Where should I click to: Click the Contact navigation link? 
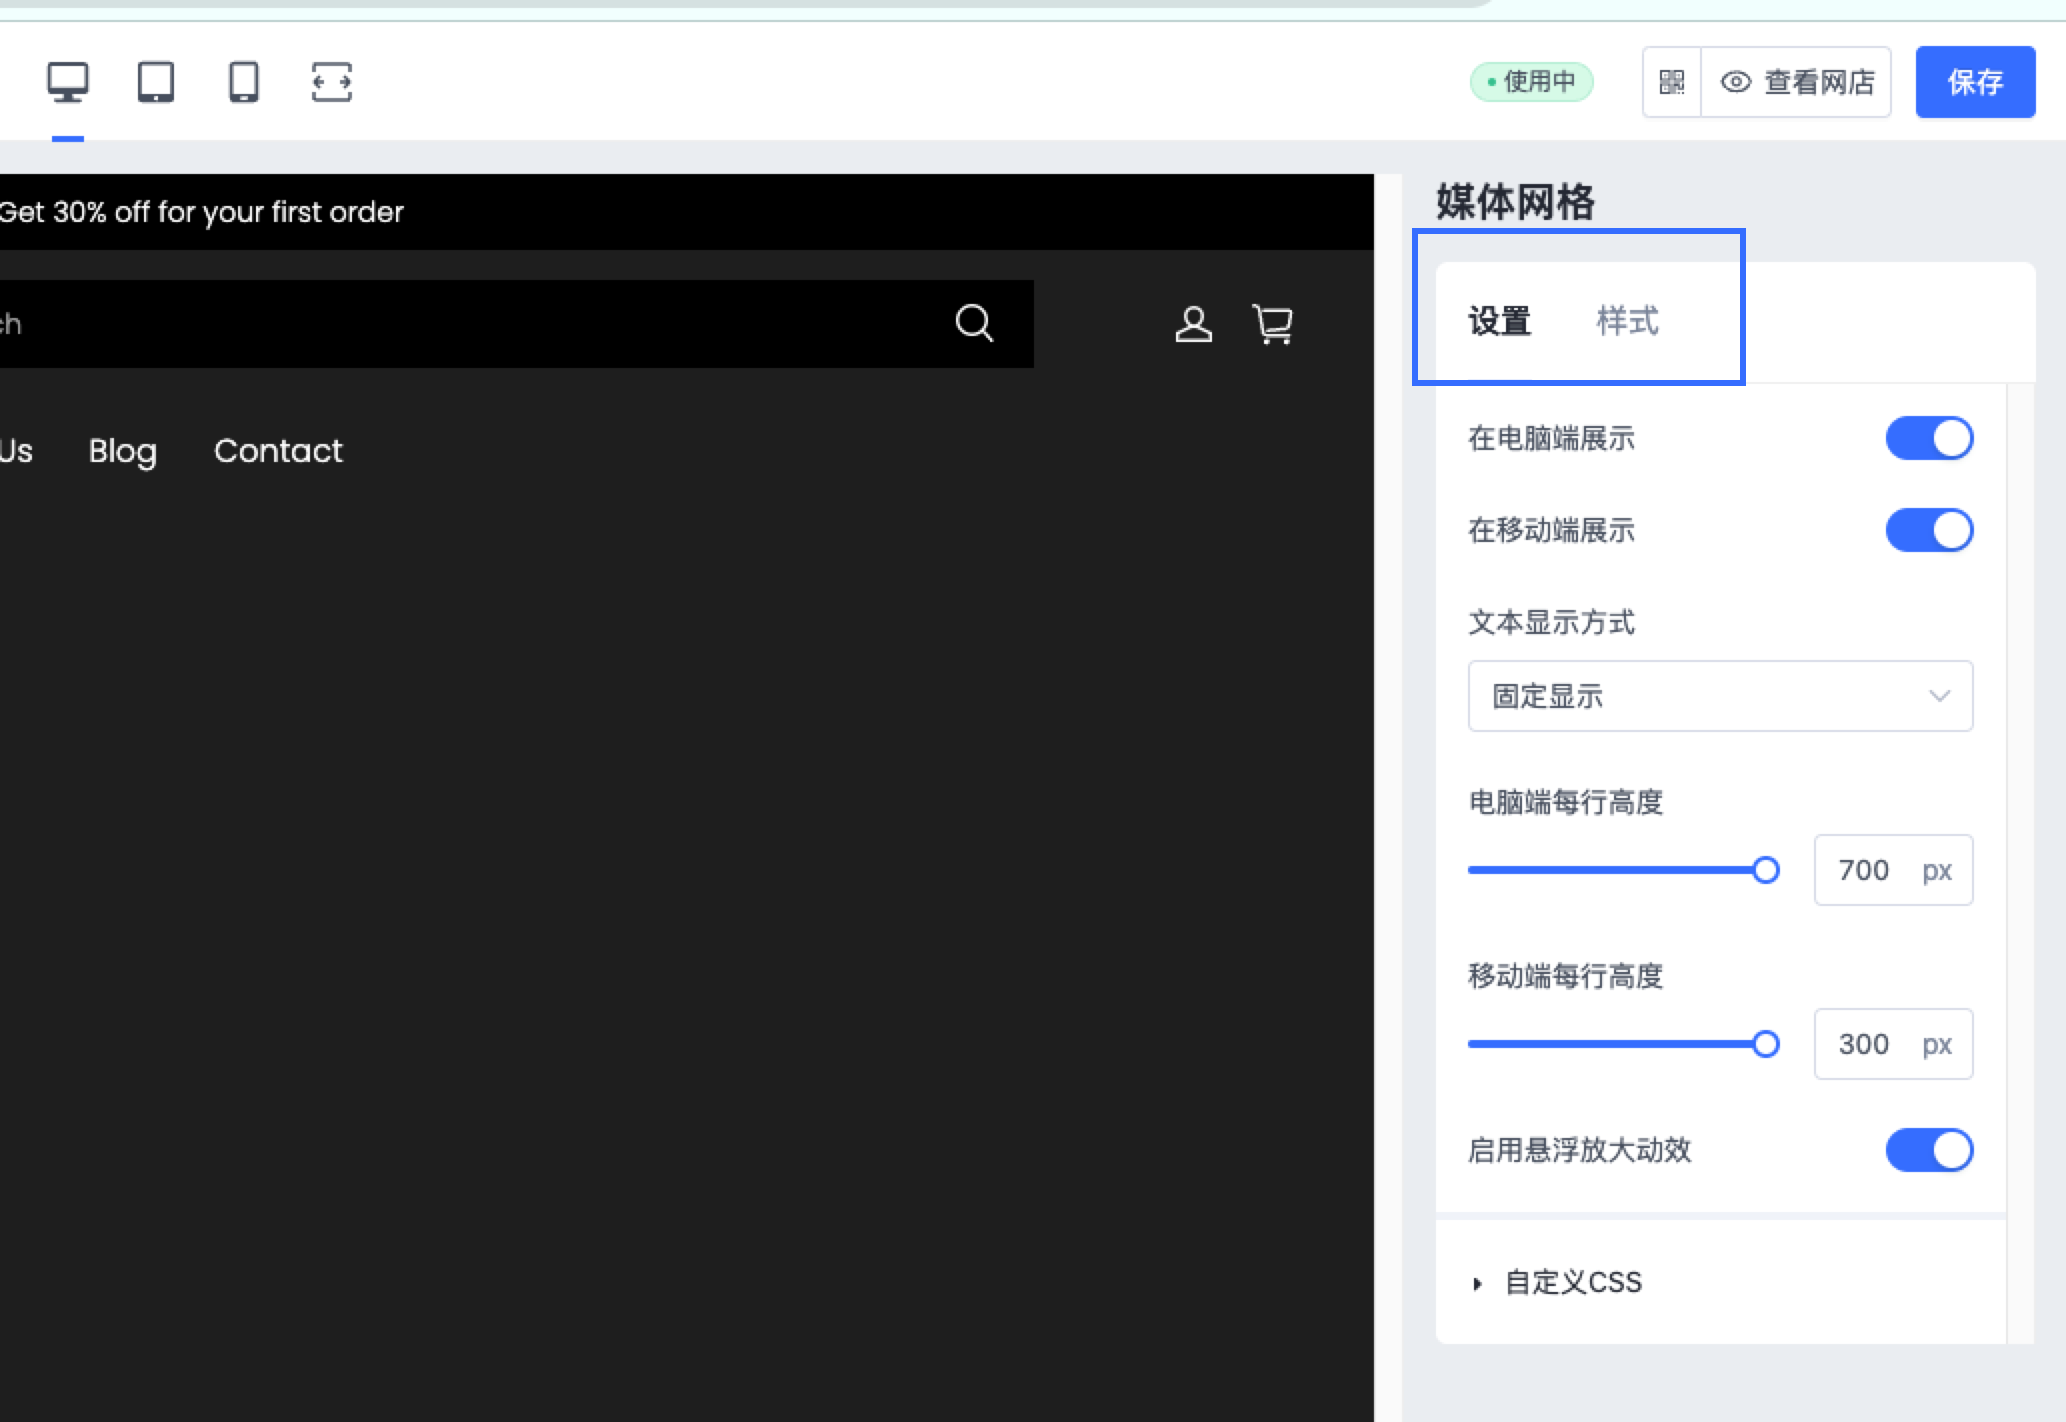[x=278, y=451]
